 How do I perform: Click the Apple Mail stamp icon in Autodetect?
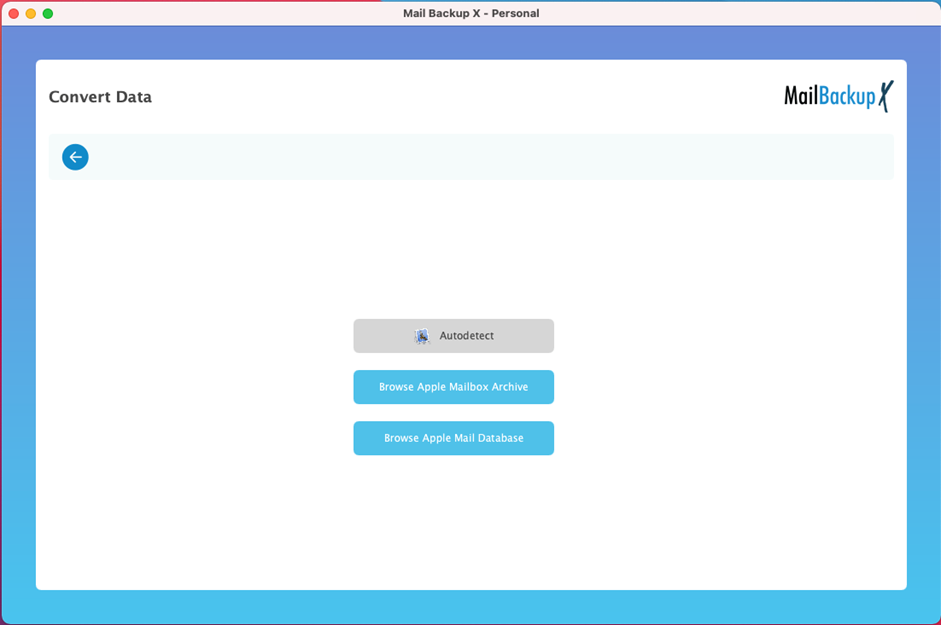tap(422, 336)
